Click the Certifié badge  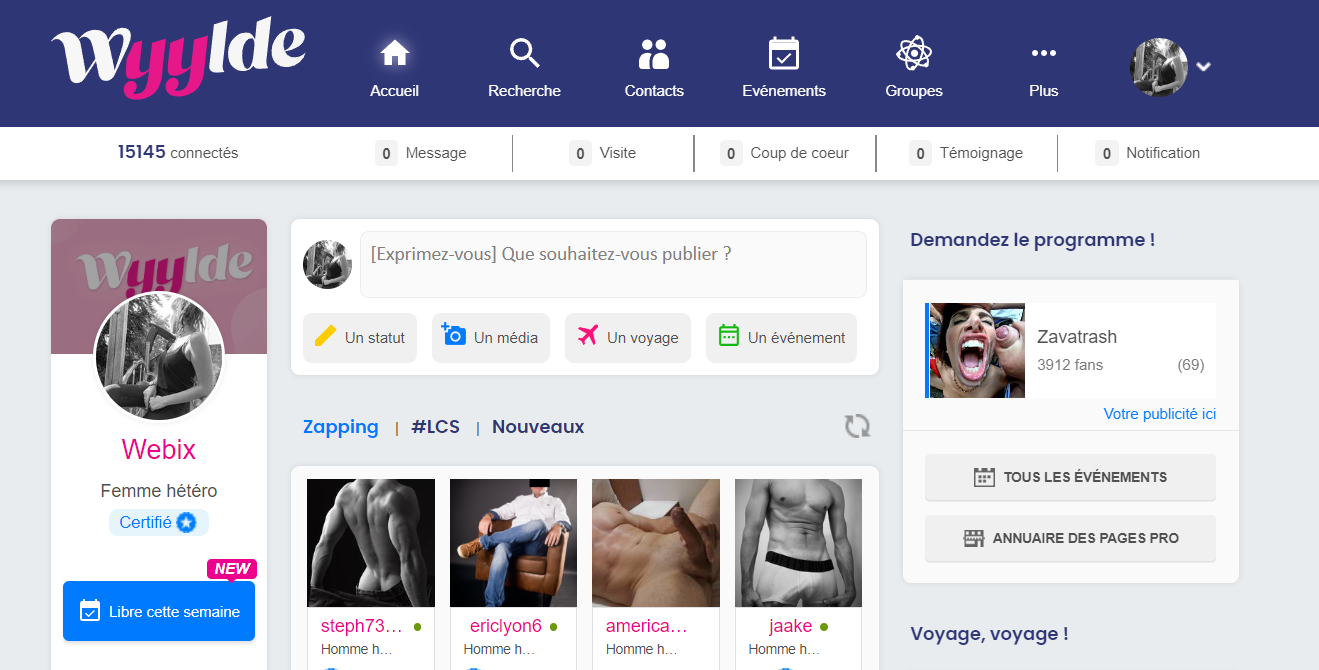click(159, 522)
